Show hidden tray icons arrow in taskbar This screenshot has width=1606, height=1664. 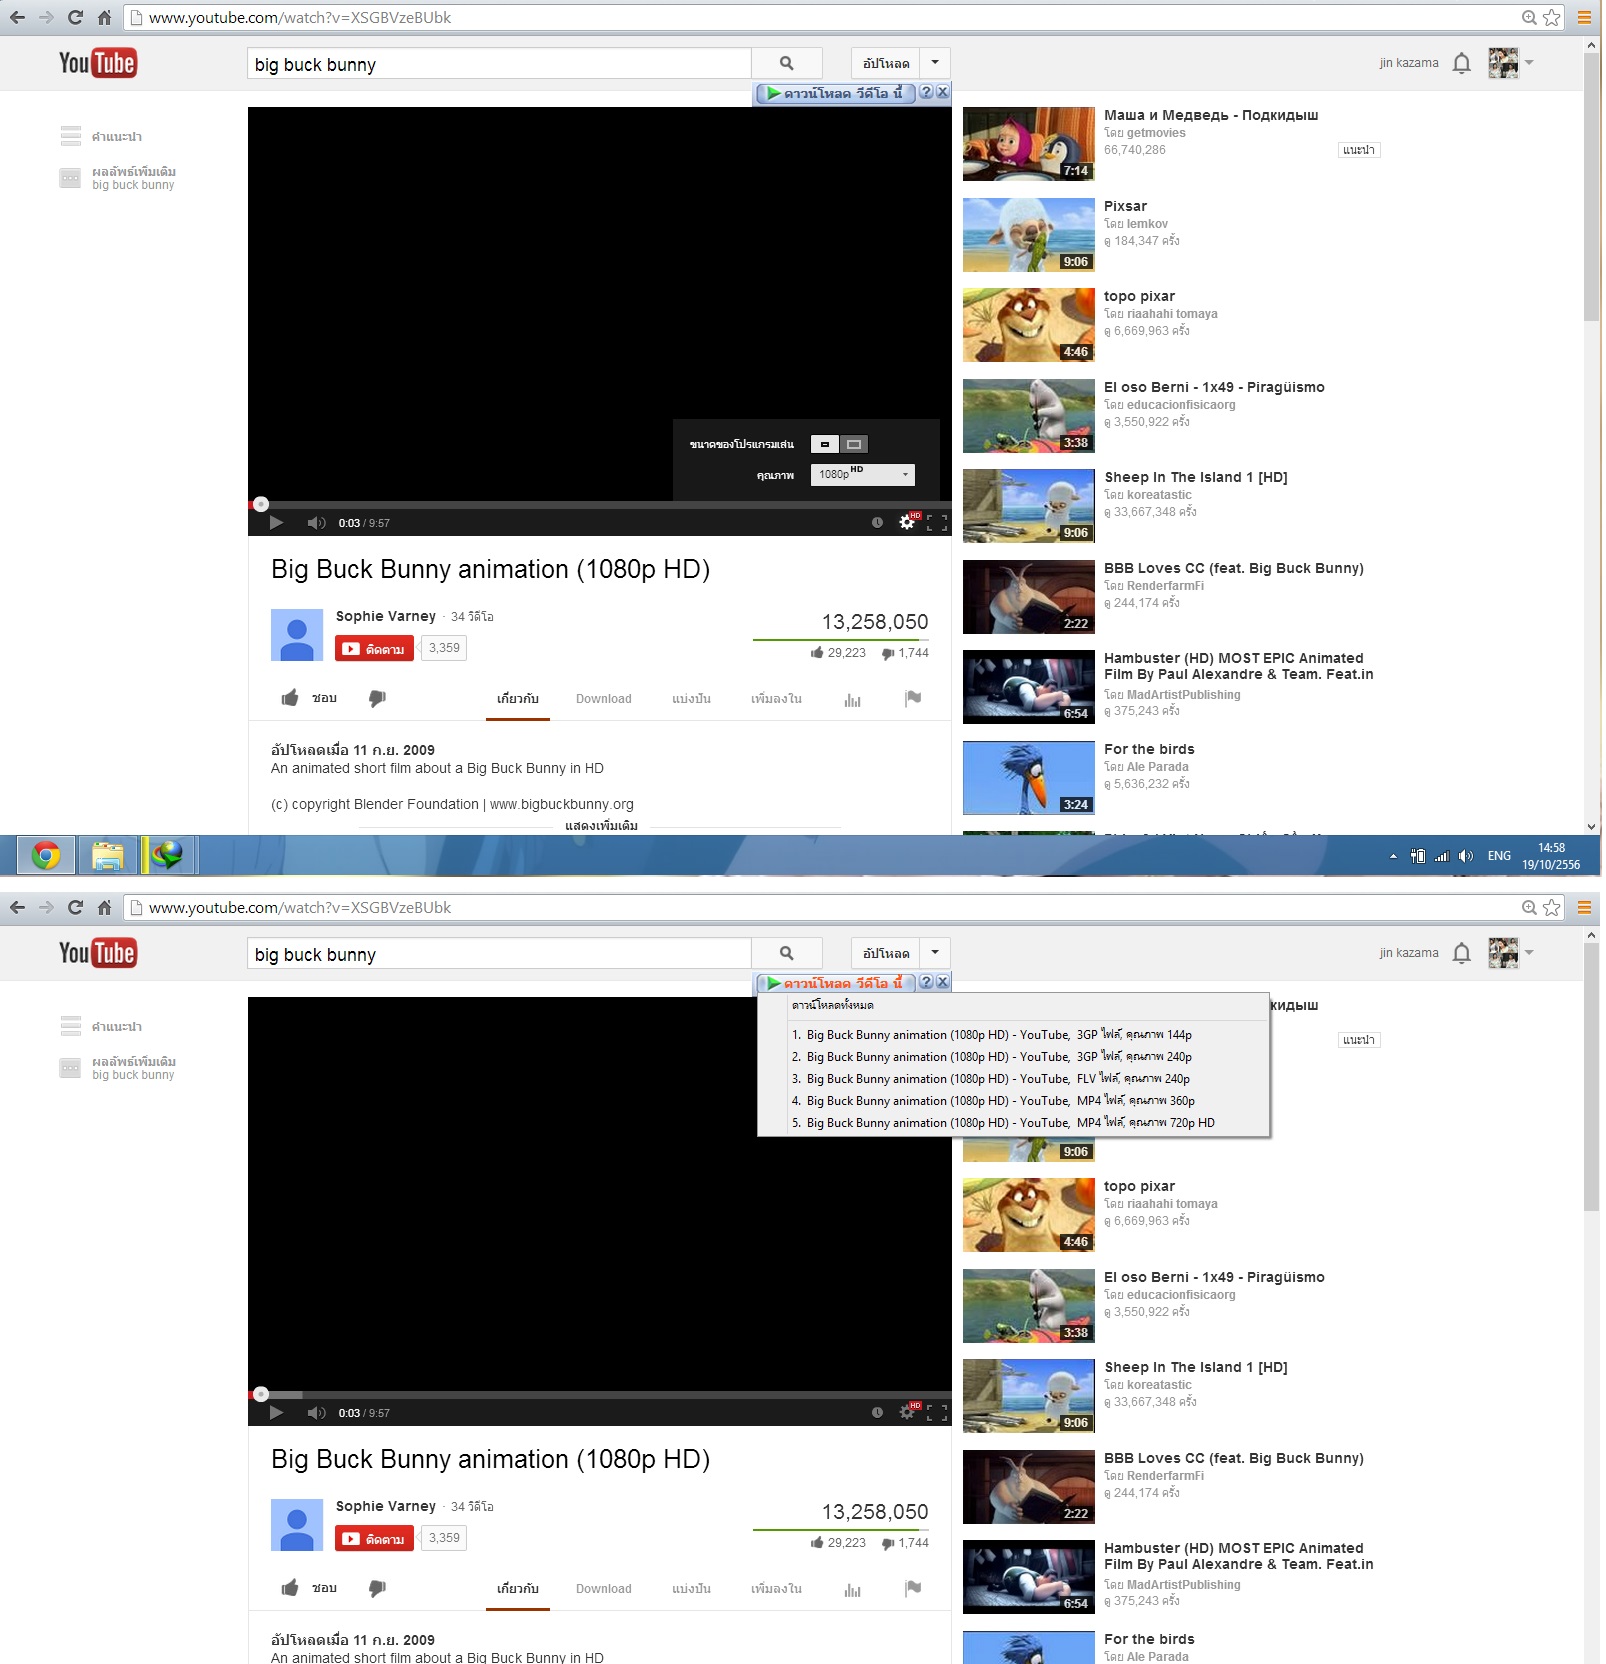[1393, 856]
